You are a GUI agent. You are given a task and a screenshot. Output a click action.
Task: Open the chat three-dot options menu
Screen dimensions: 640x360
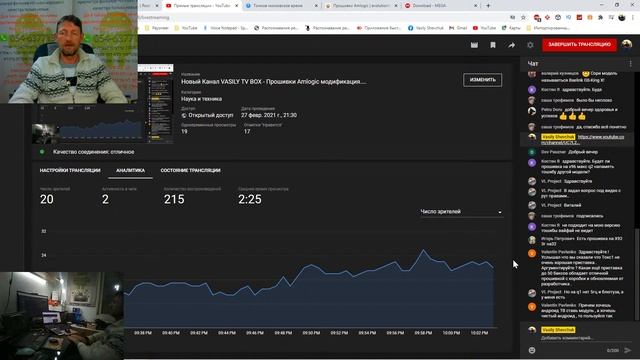(630, 64)
